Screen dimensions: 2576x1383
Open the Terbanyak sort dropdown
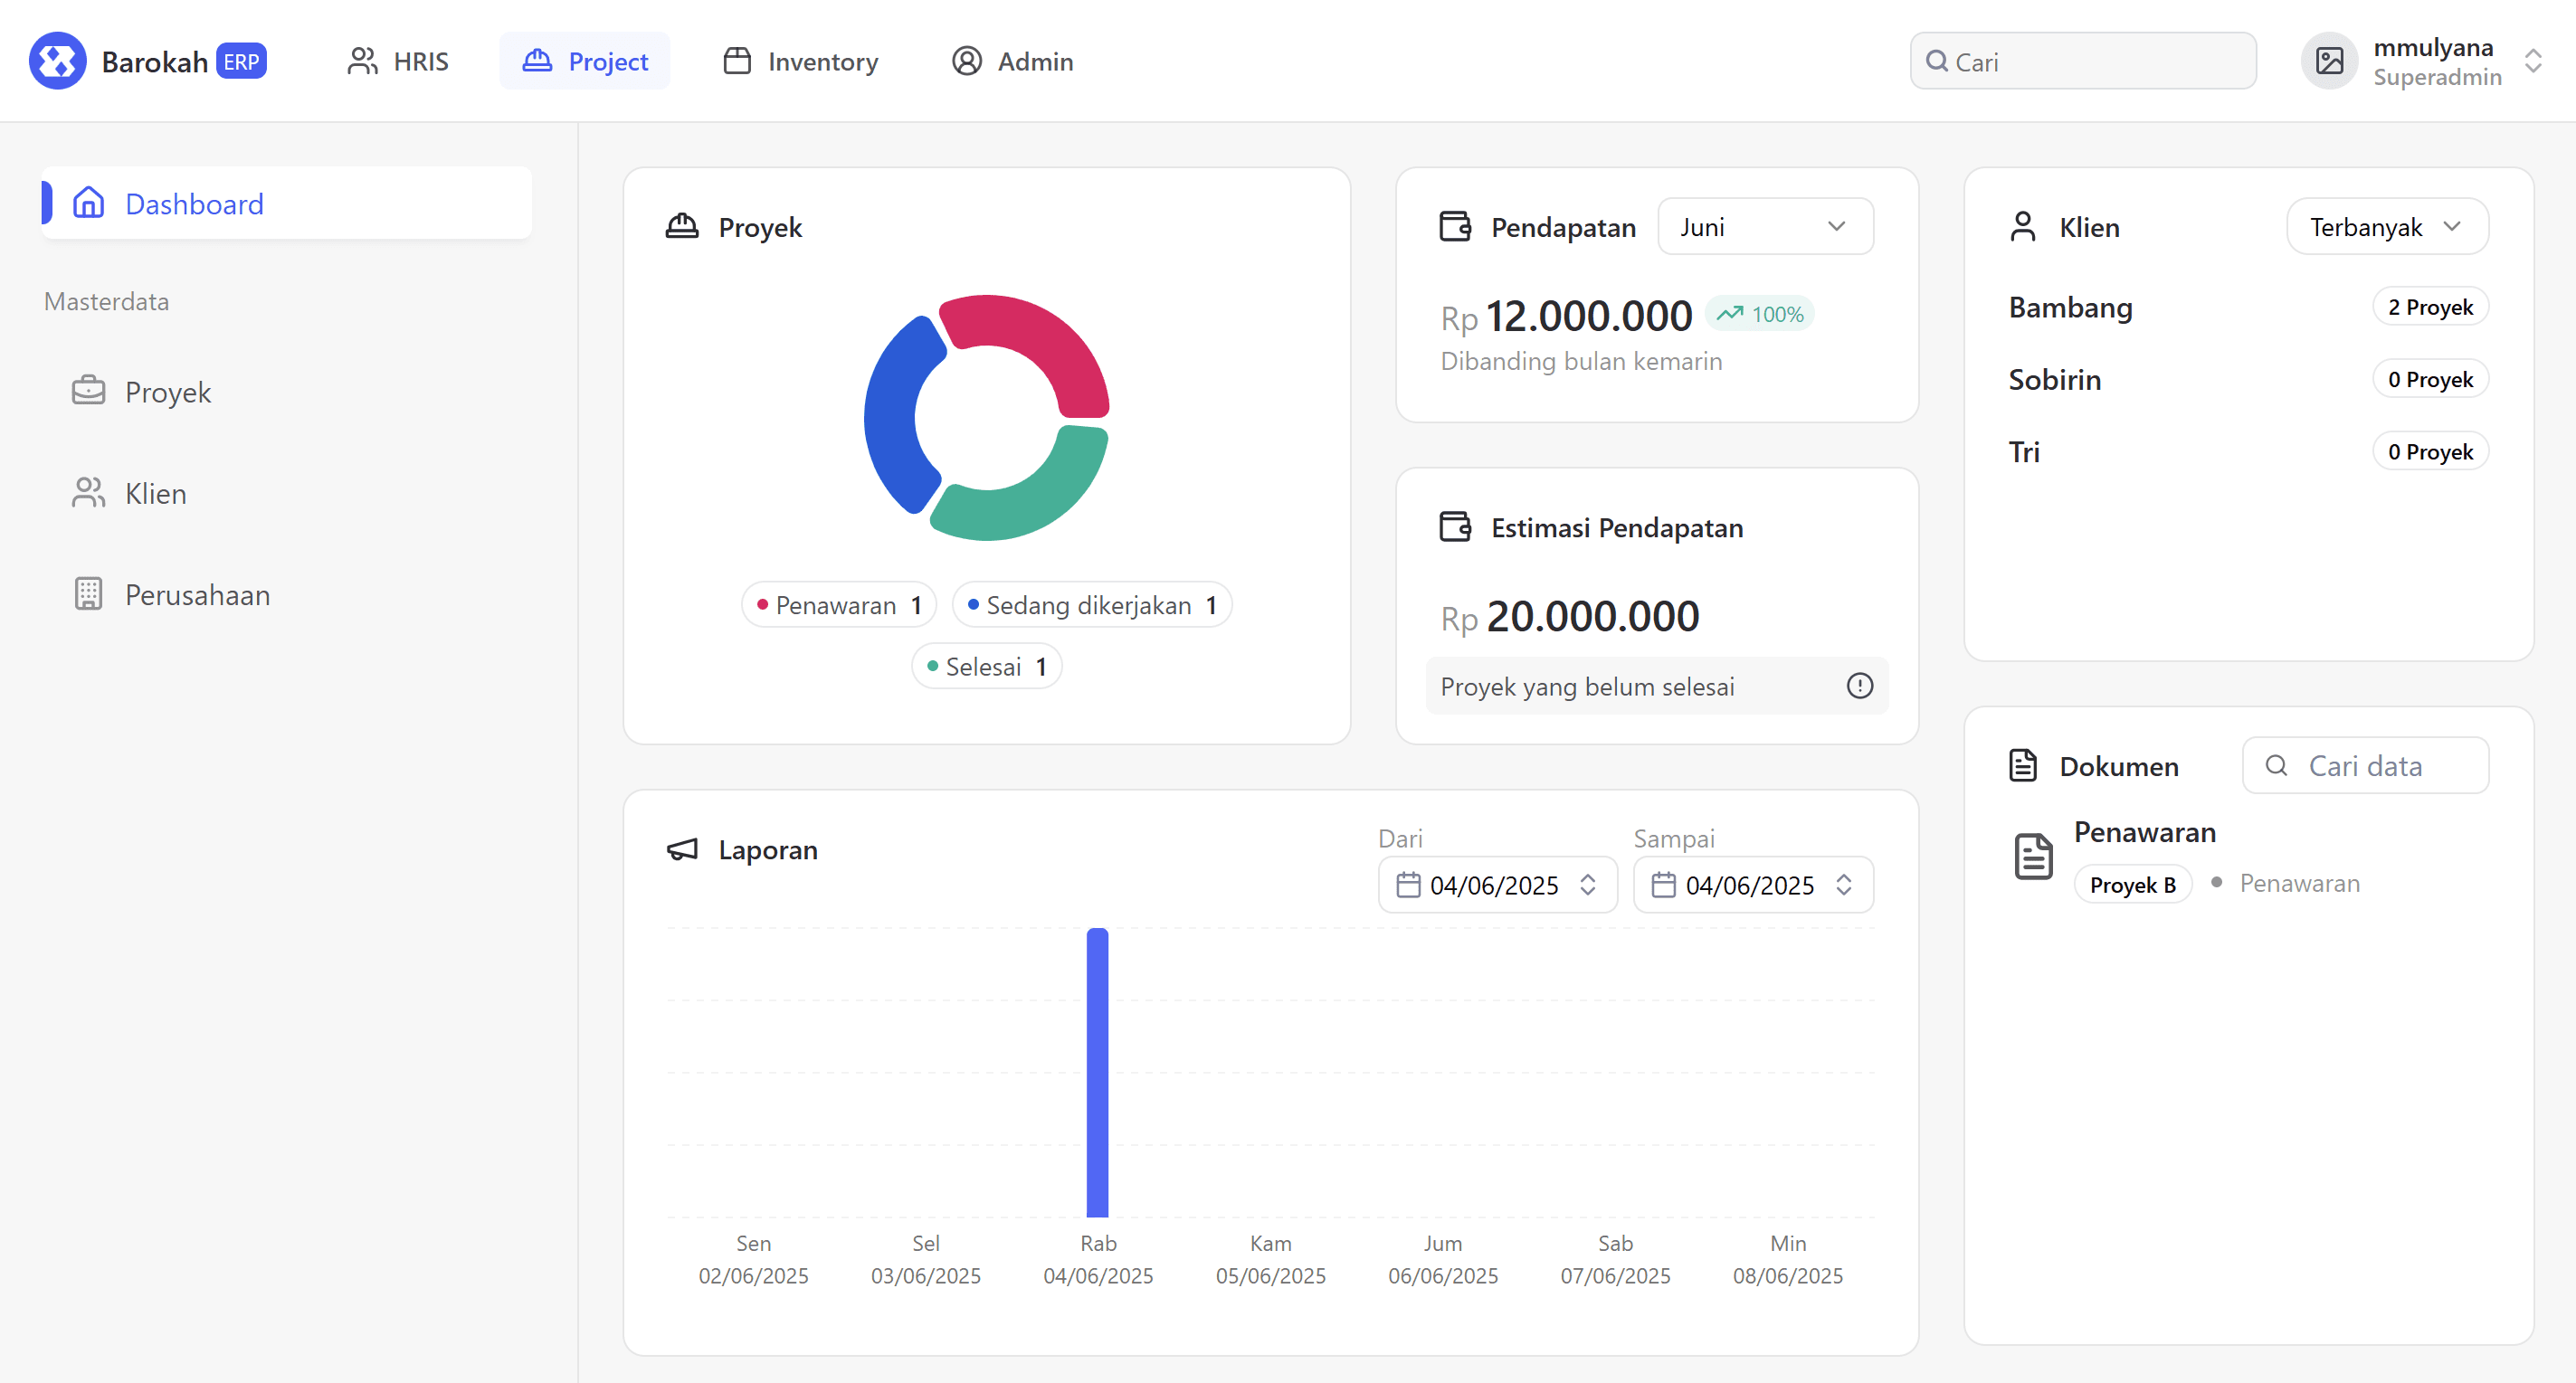[2387, 227]
